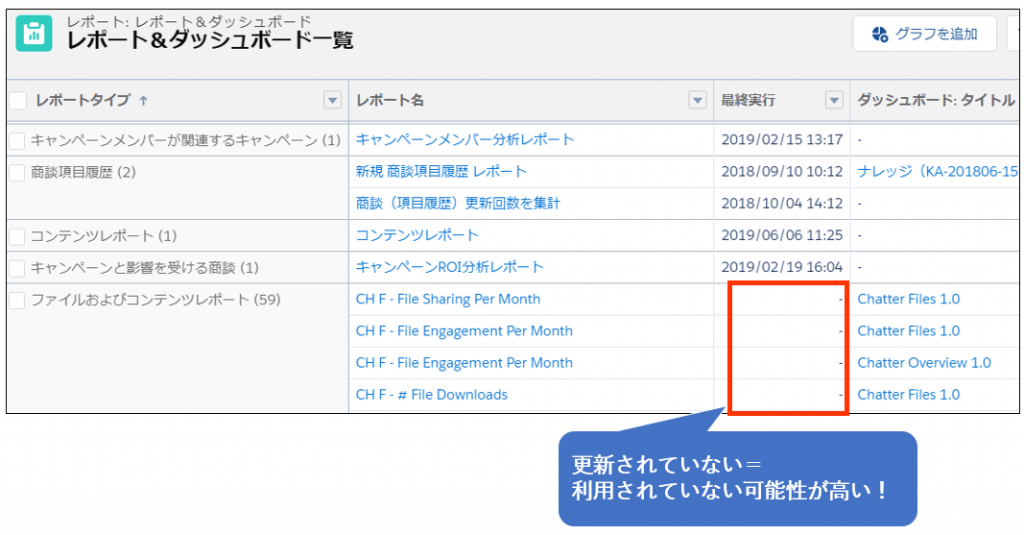Click the レポート＆ダッシュボード一覧 page title
This screenshot has height=535, width=1024.
(x=210, y=41)
